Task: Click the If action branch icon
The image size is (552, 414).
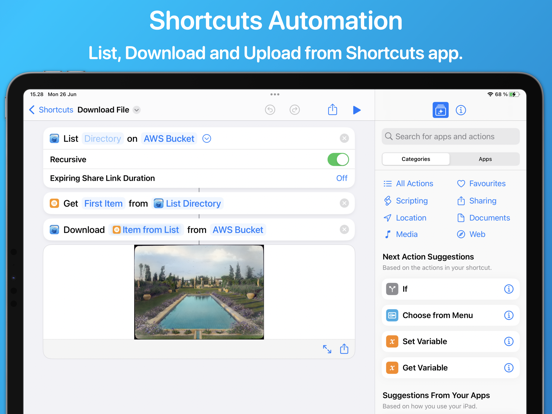Action: tap(392, 289)
